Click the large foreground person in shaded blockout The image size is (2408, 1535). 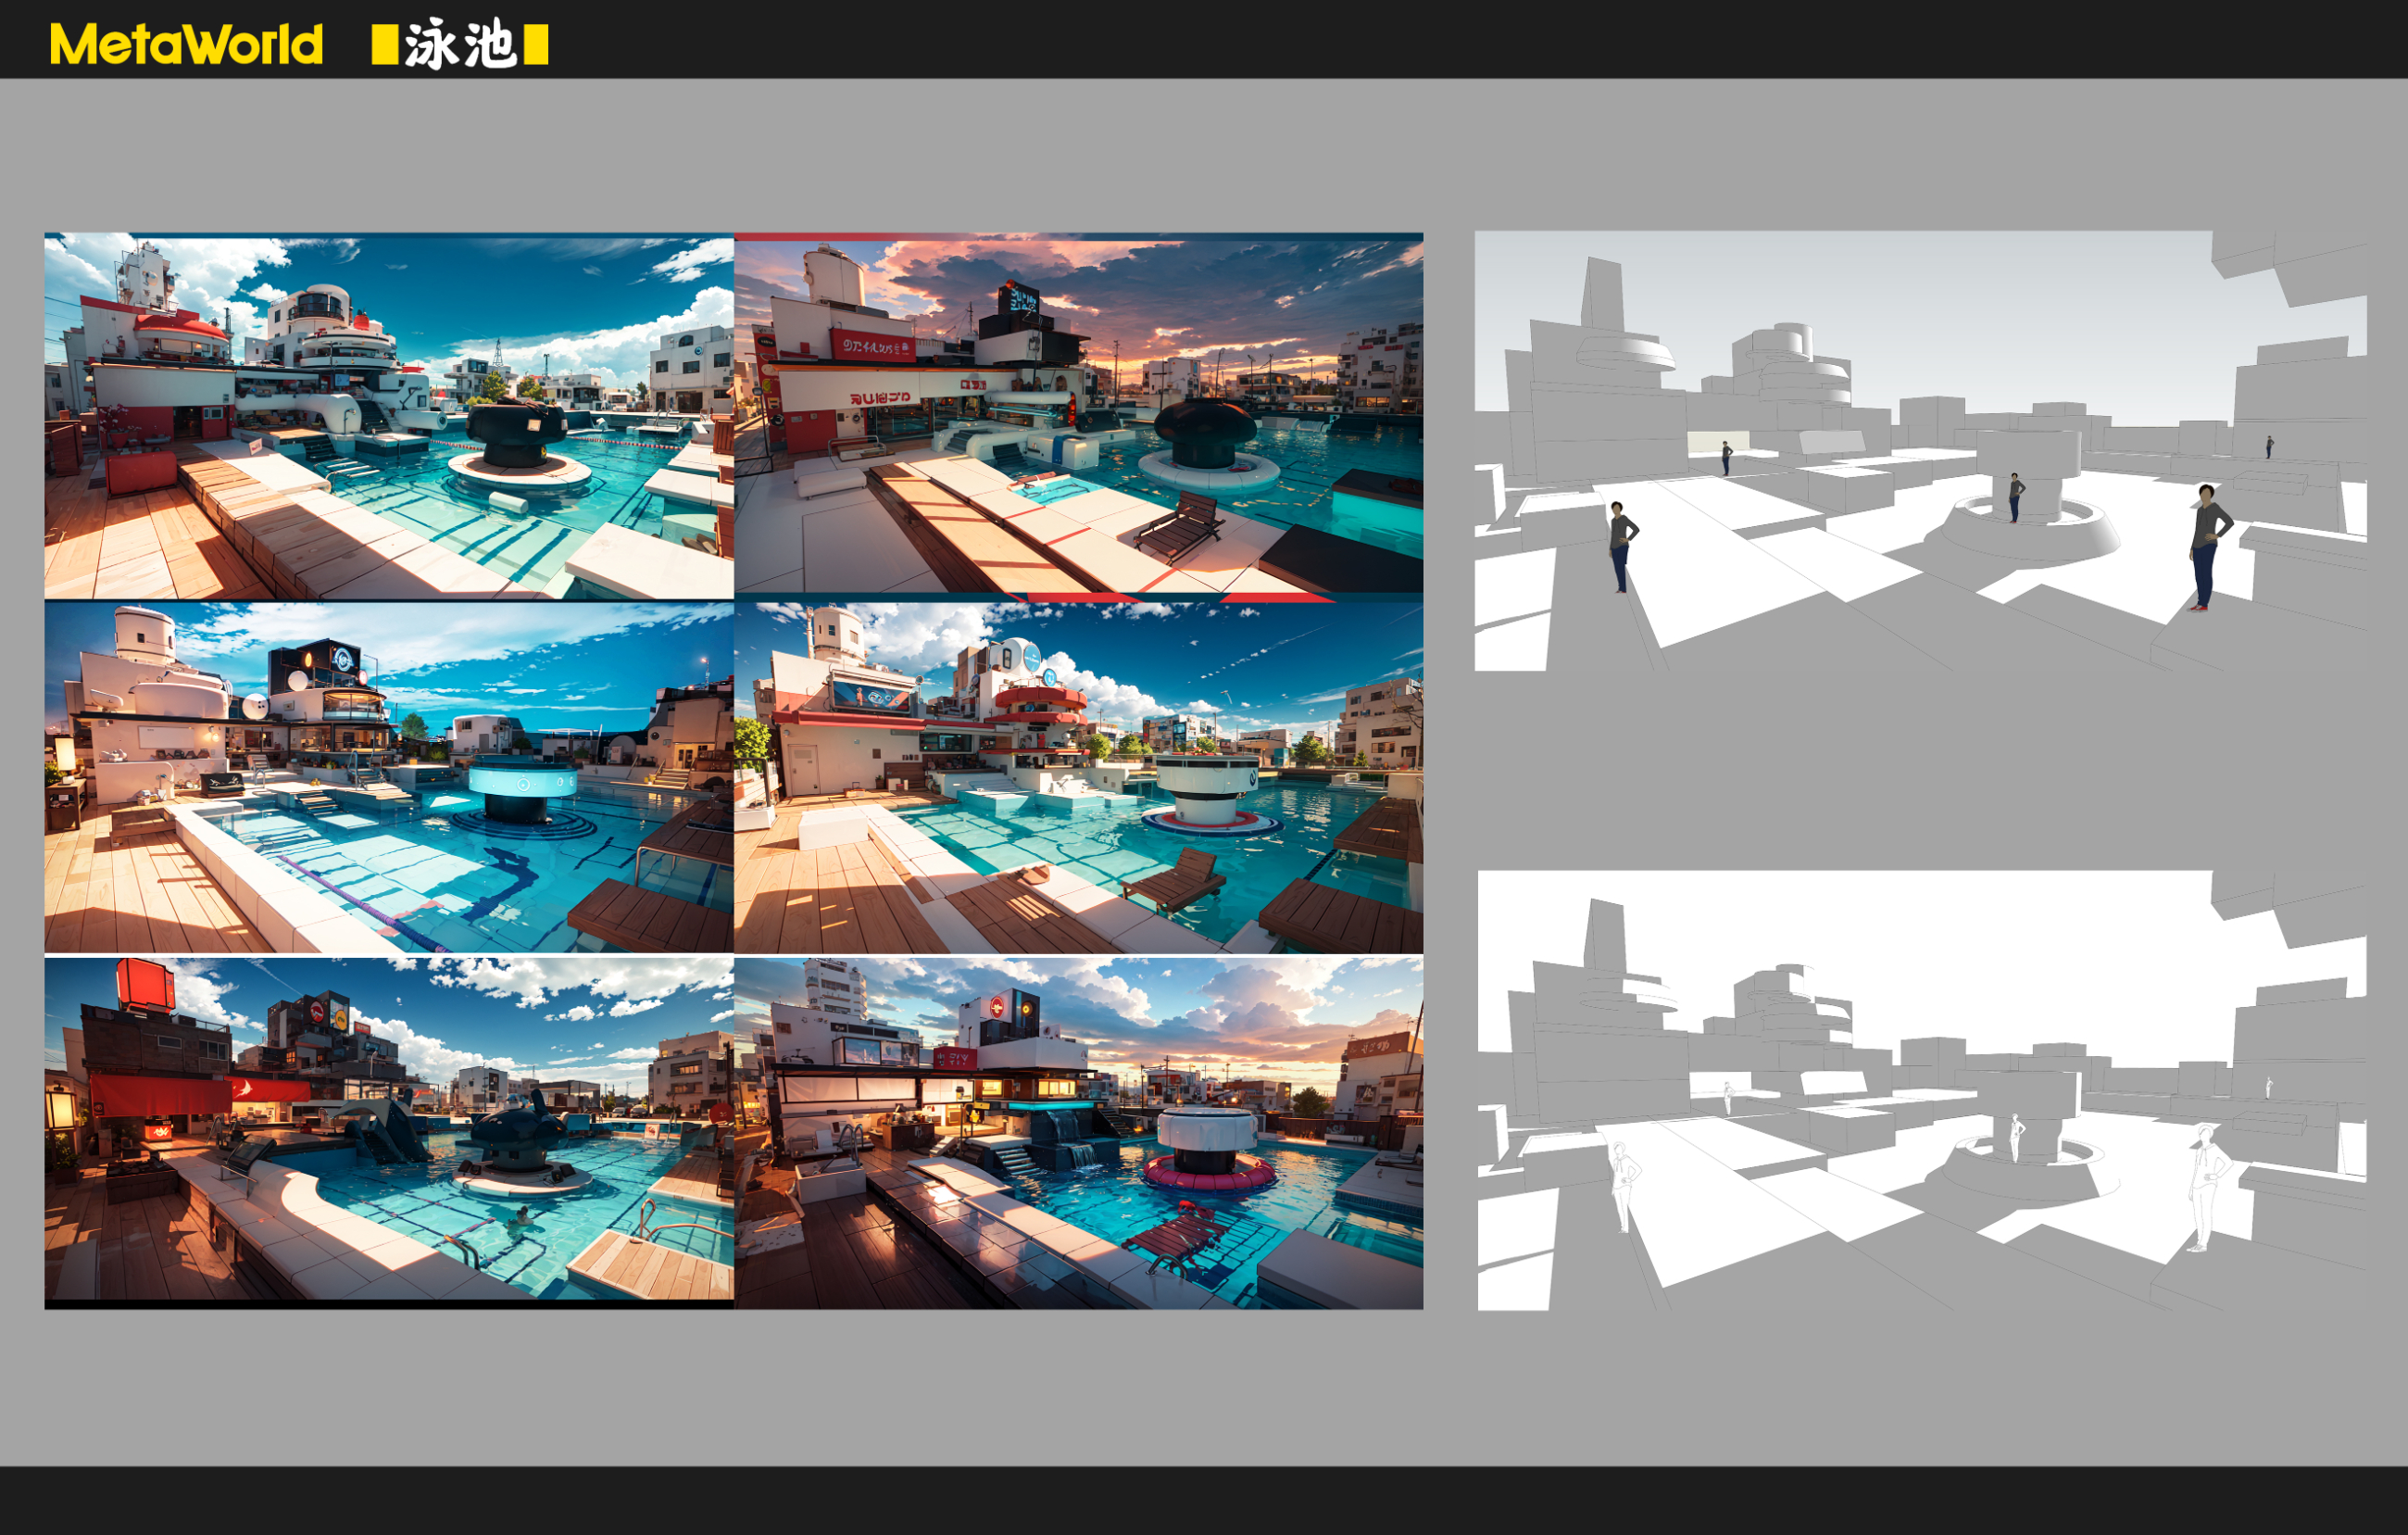[2209, 547]
